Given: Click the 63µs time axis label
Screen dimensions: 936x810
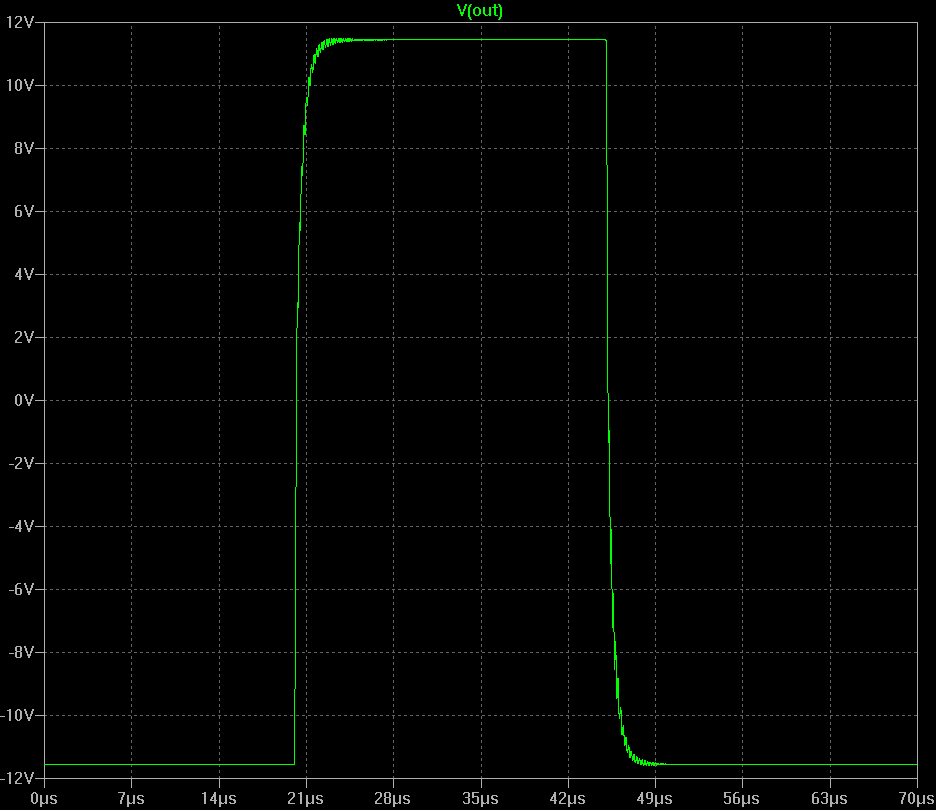Looking at the screenshot, I should [x=830, y=799].
